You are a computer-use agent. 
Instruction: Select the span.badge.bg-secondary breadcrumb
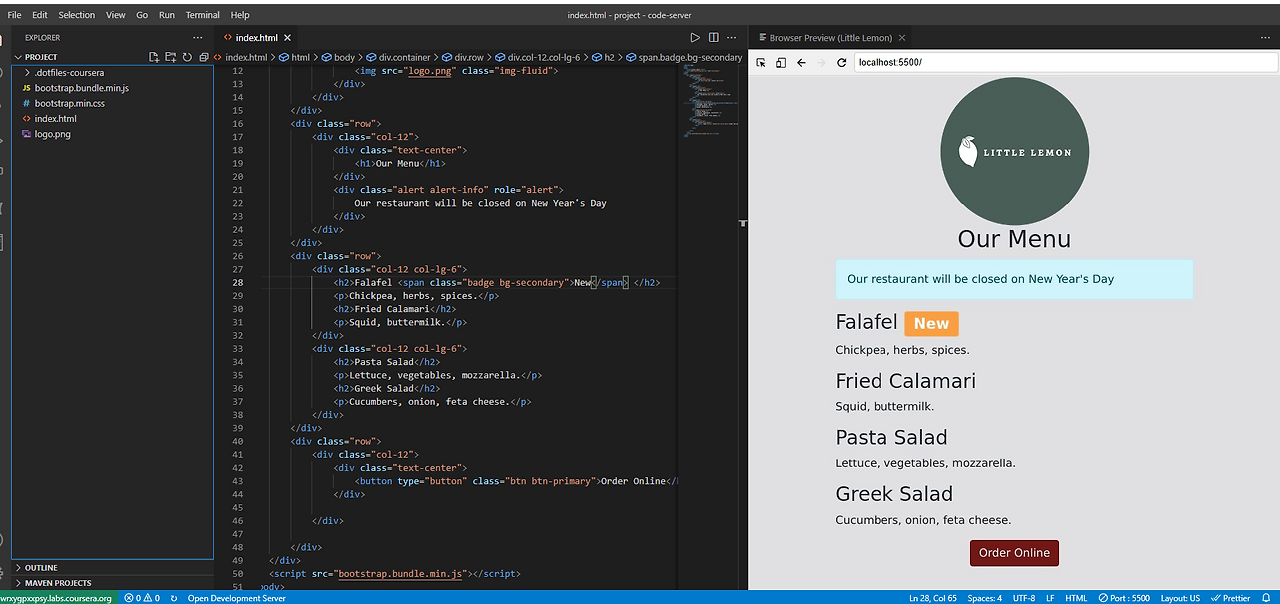[x=683, y=57]
